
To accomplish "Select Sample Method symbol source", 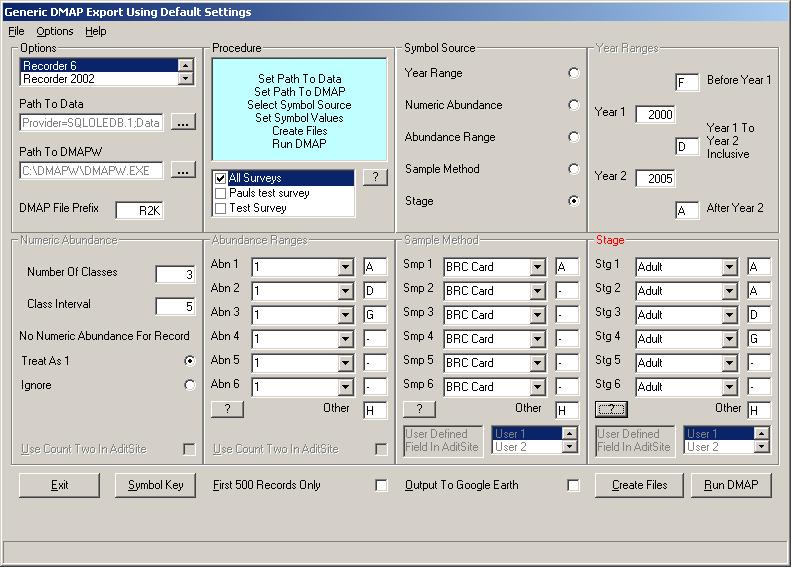I will (x=574, y=169).
